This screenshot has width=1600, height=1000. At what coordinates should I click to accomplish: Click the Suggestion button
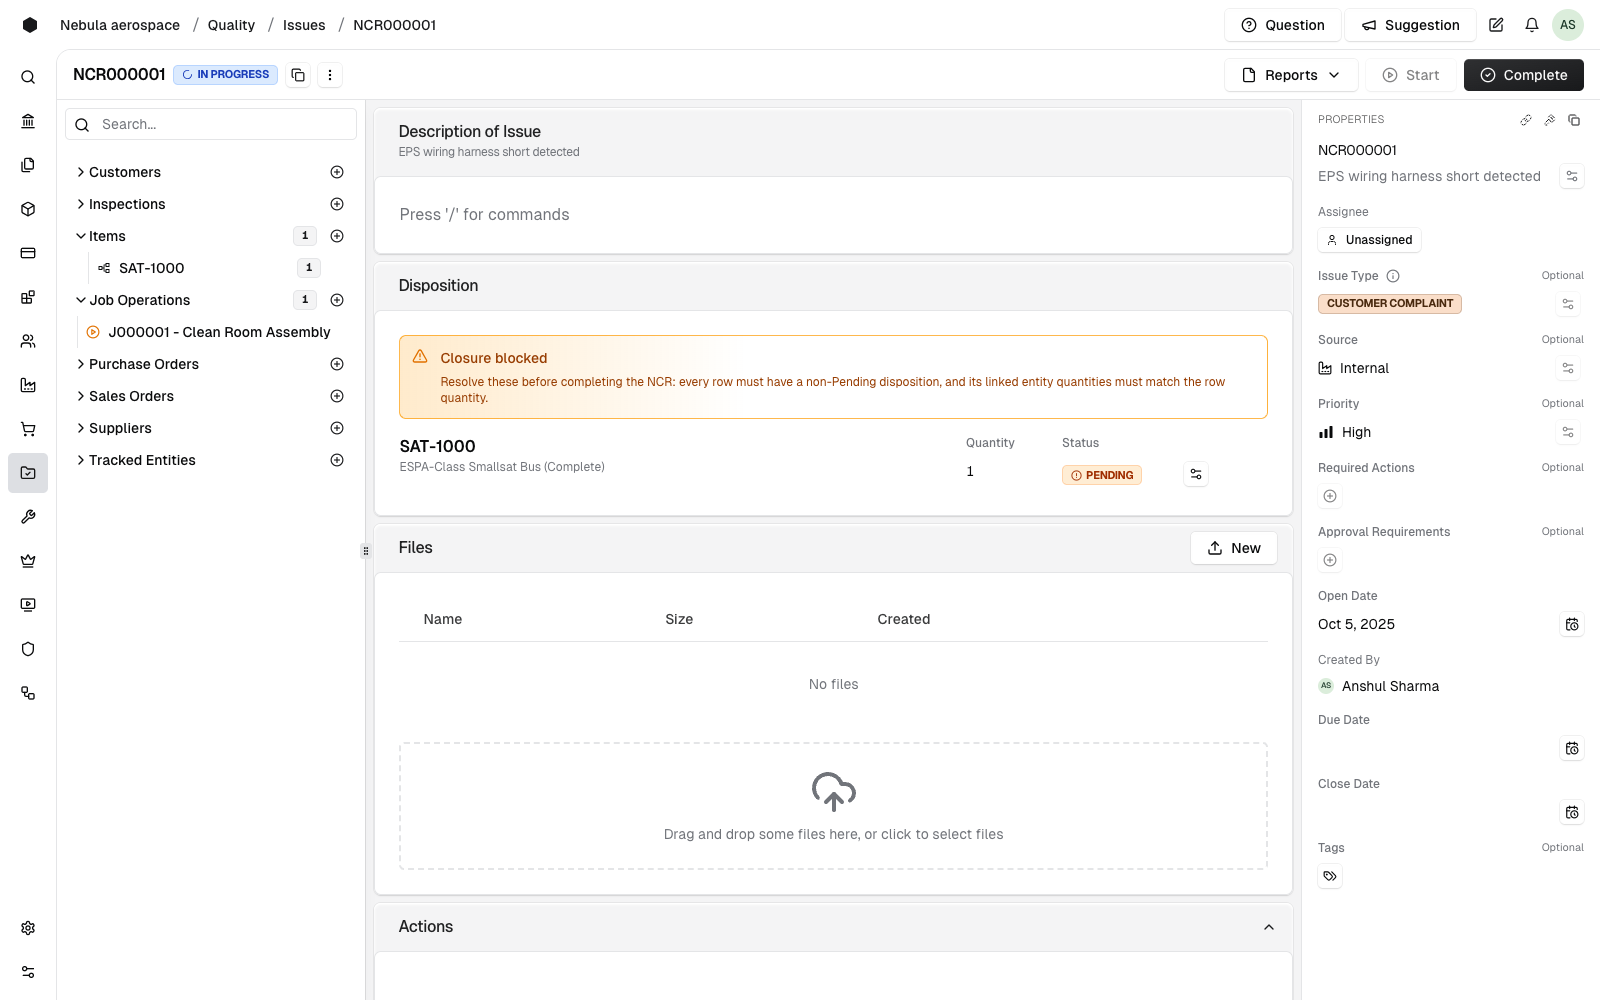[1410, 25]
